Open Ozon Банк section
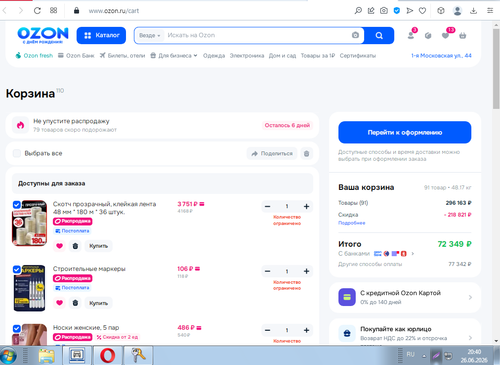The height and width of the screenshot is (365, 500). [76, 55]
